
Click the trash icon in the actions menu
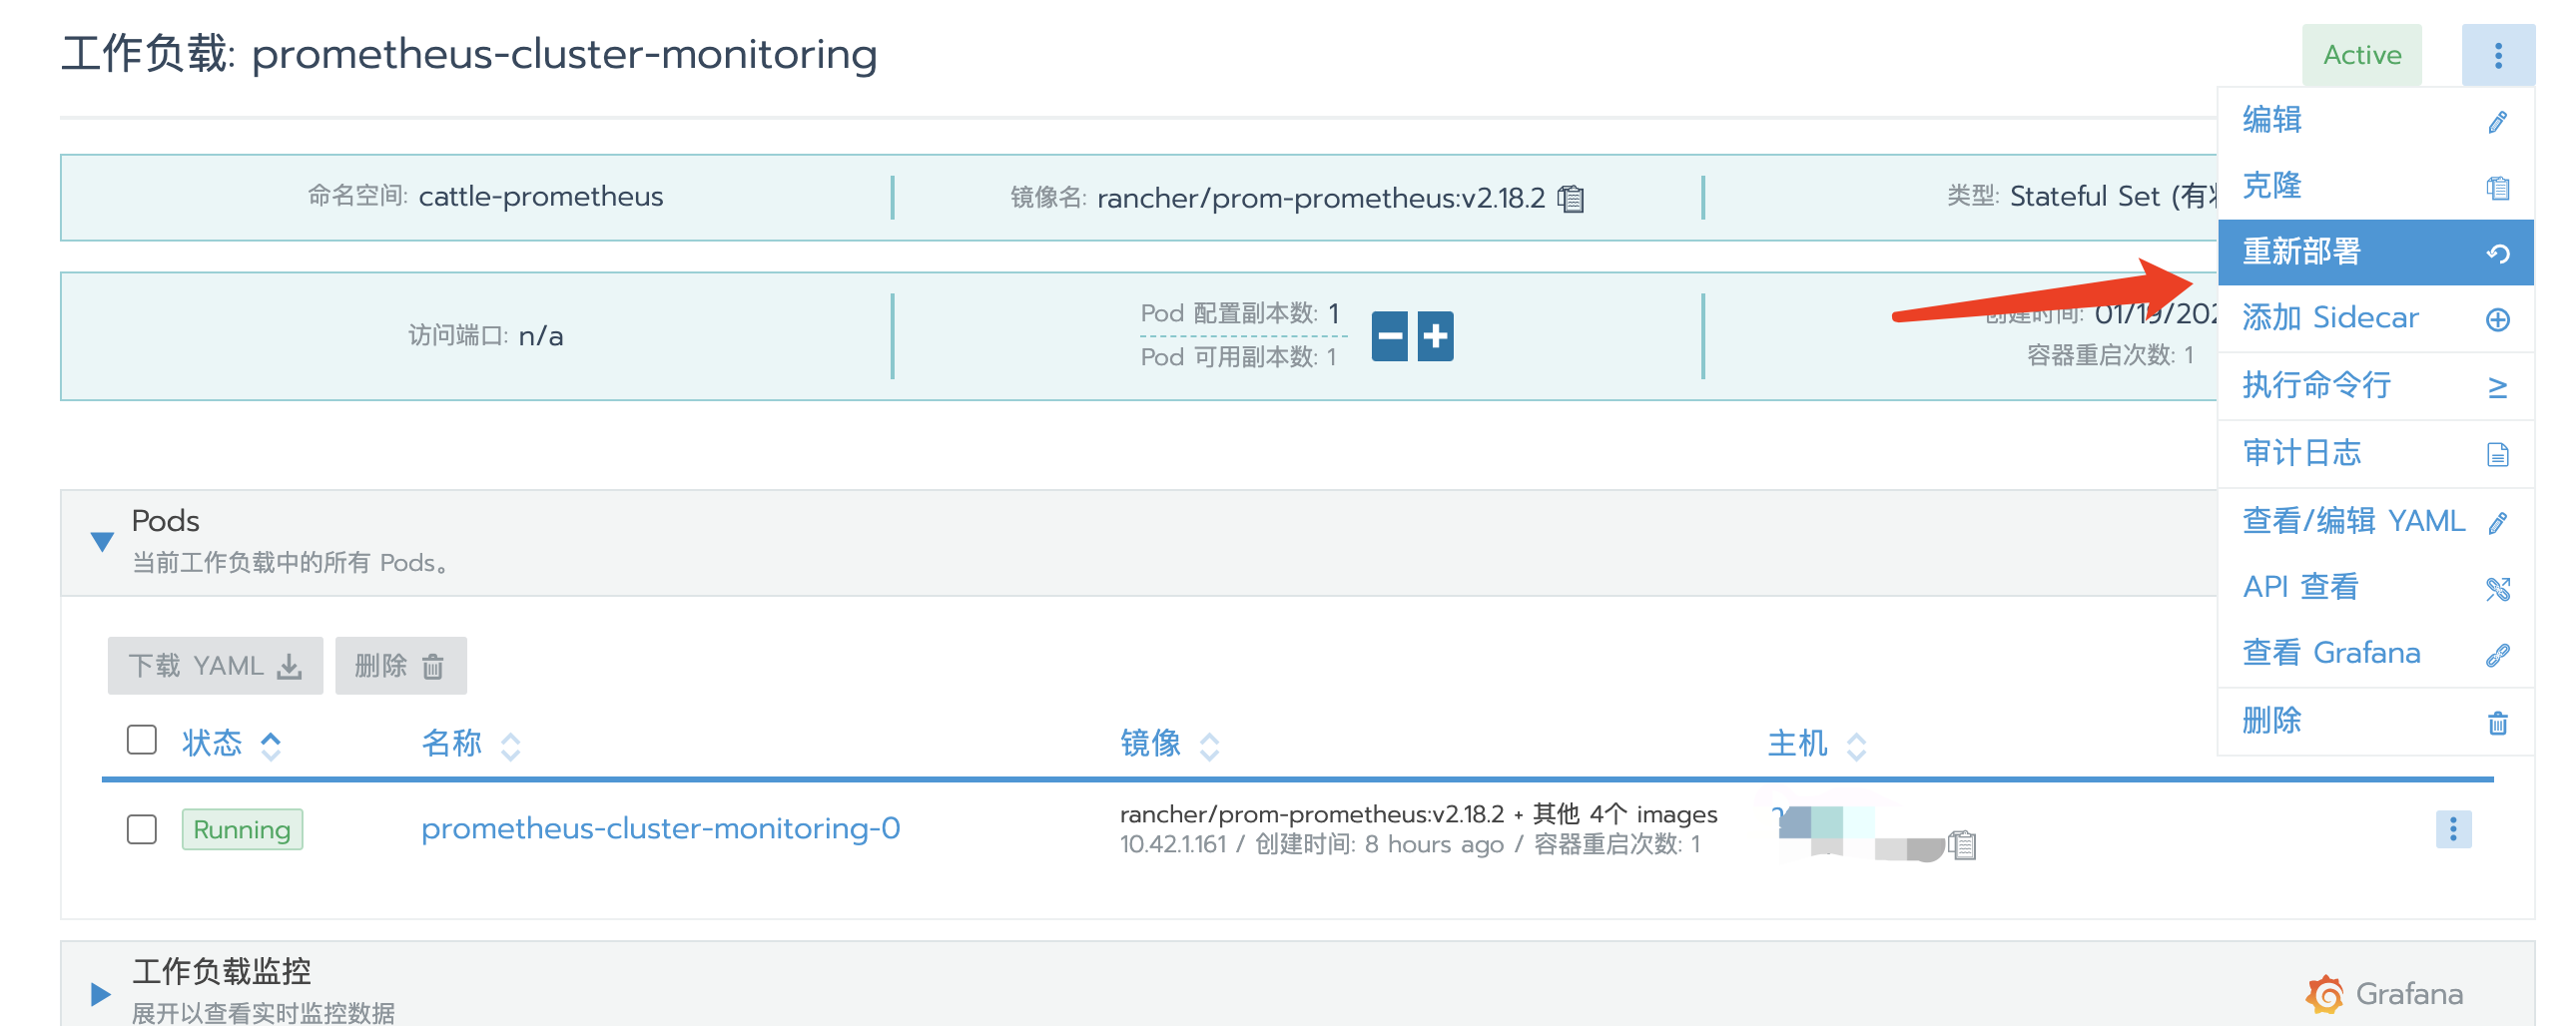point(2497,723)
